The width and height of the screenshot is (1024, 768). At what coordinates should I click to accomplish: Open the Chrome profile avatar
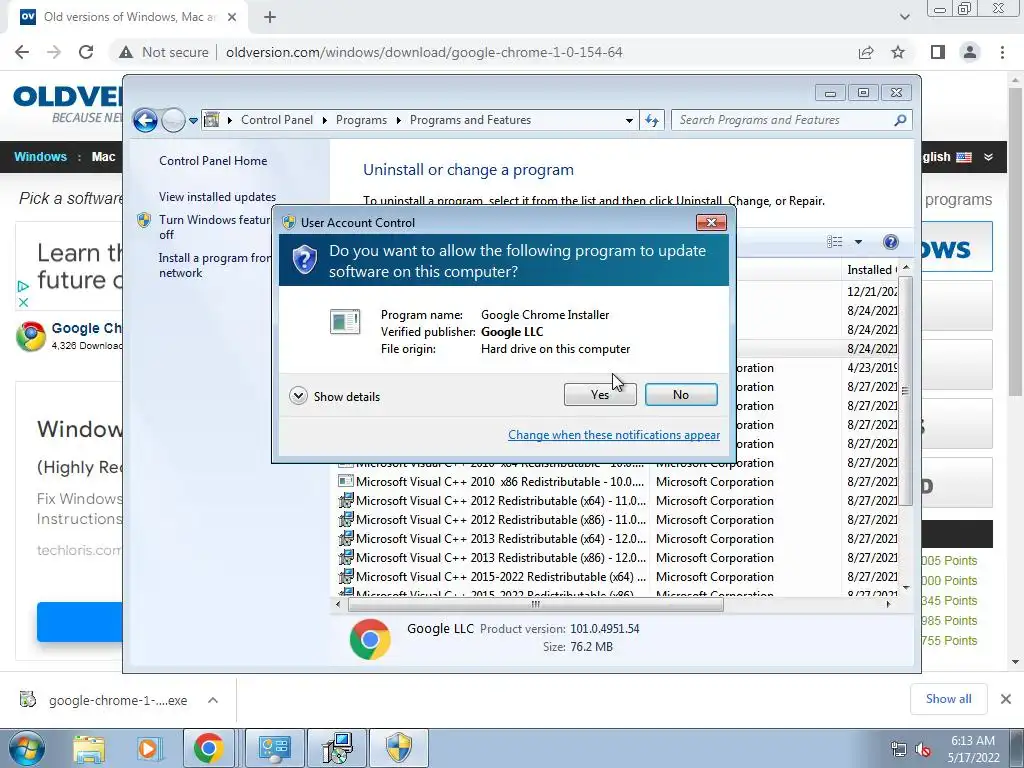click(x=970, y=52)
